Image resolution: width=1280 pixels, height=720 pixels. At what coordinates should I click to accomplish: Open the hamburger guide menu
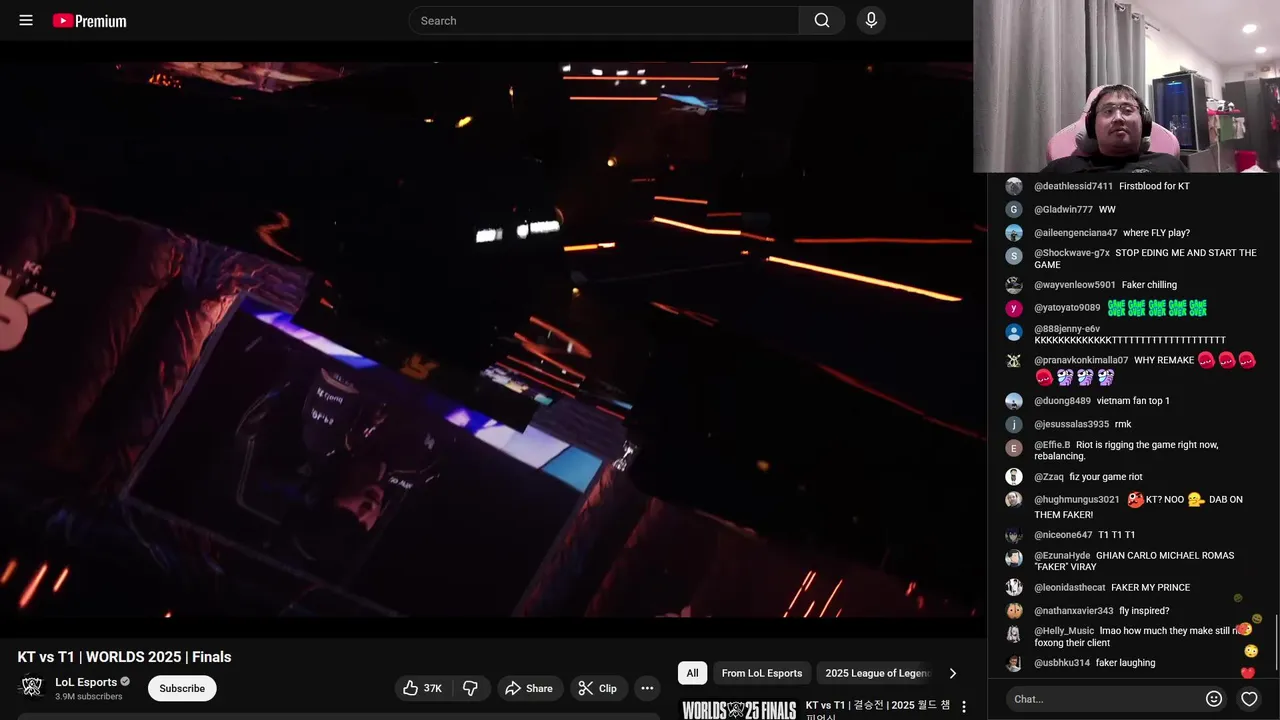pyautogui.click(x=26, y=20)
